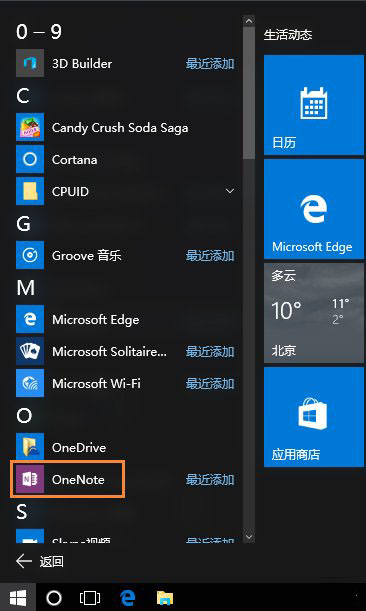Click the app list scroll down arrow
Screen dimensions: 366x611
[x=249, y=537]
